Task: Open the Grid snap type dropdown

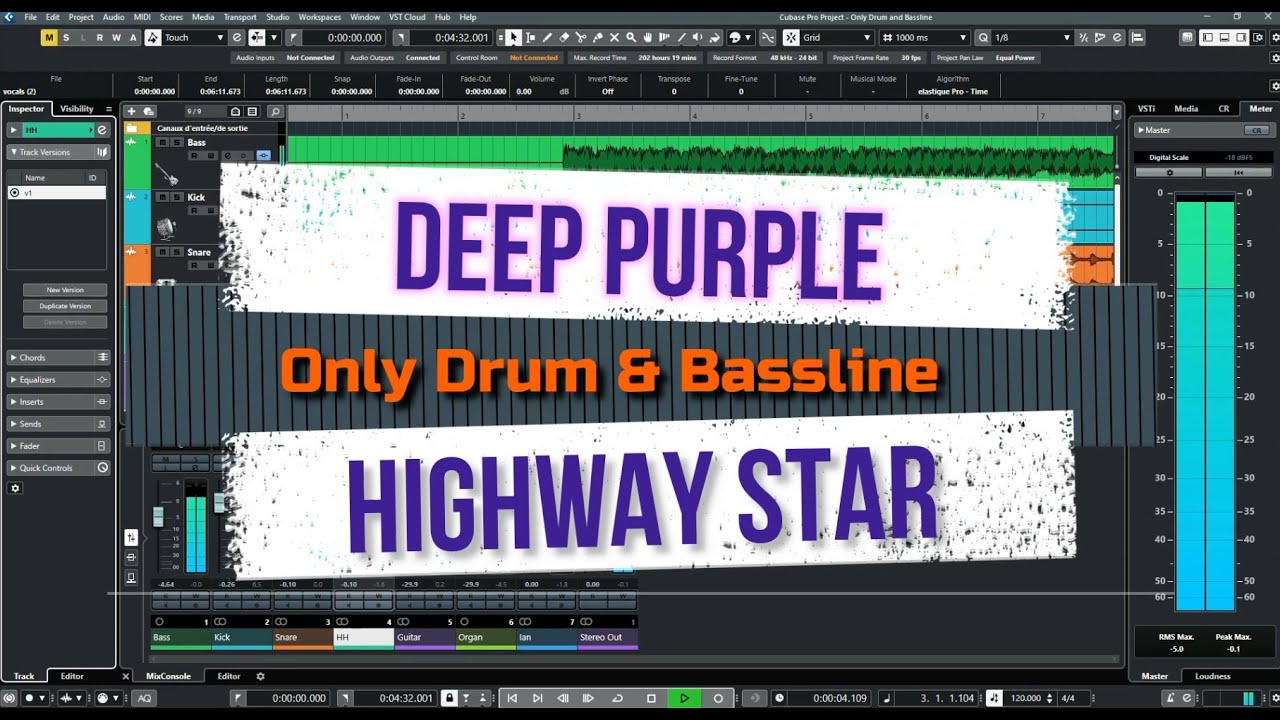Action: click(x=837, y=37)
